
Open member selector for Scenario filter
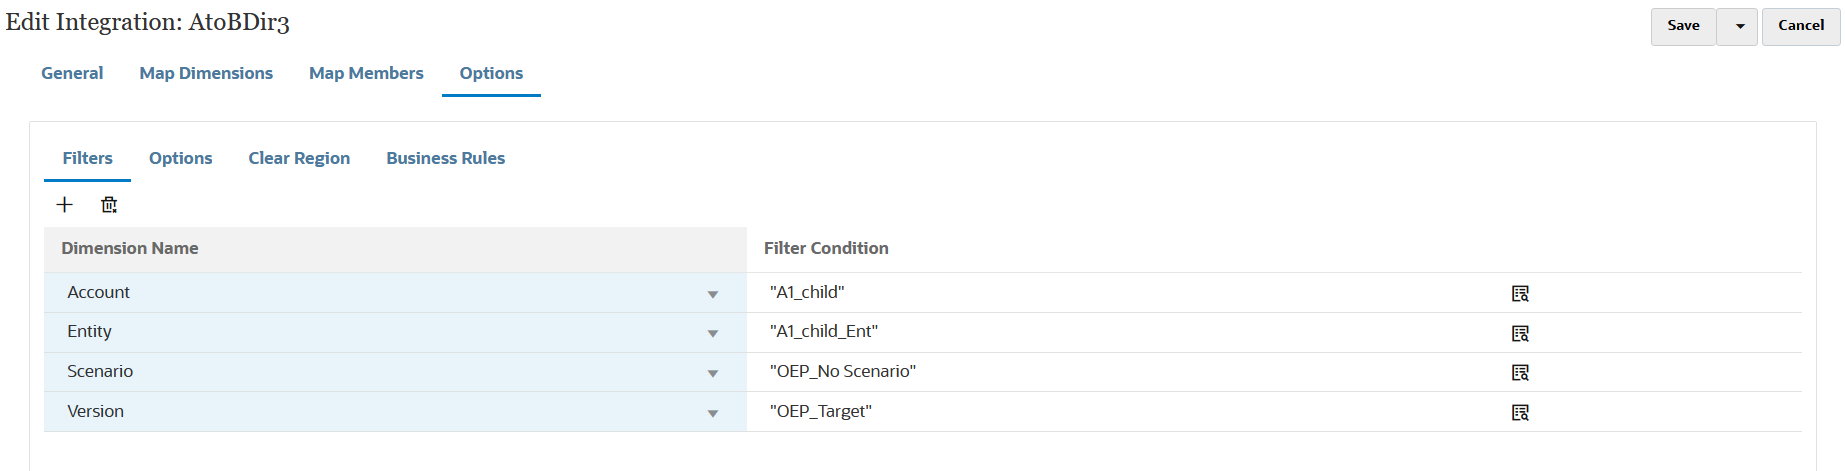pos(1520,373)
